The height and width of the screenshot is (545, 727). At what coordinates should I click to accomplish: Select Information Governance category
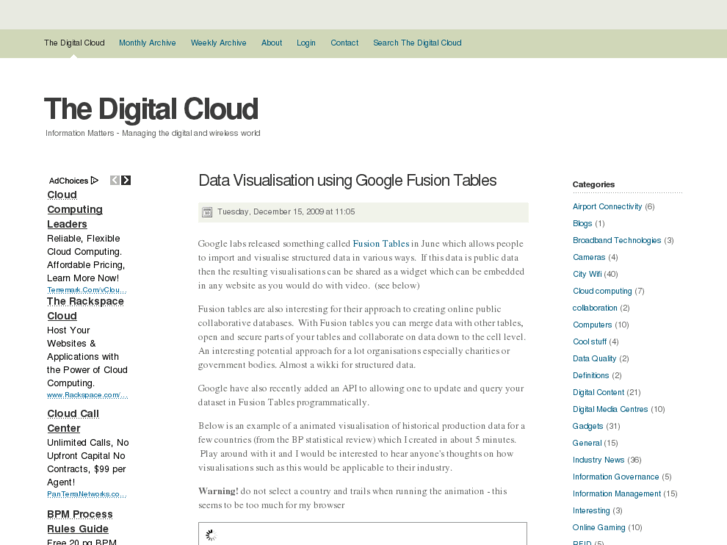[616, 477]
